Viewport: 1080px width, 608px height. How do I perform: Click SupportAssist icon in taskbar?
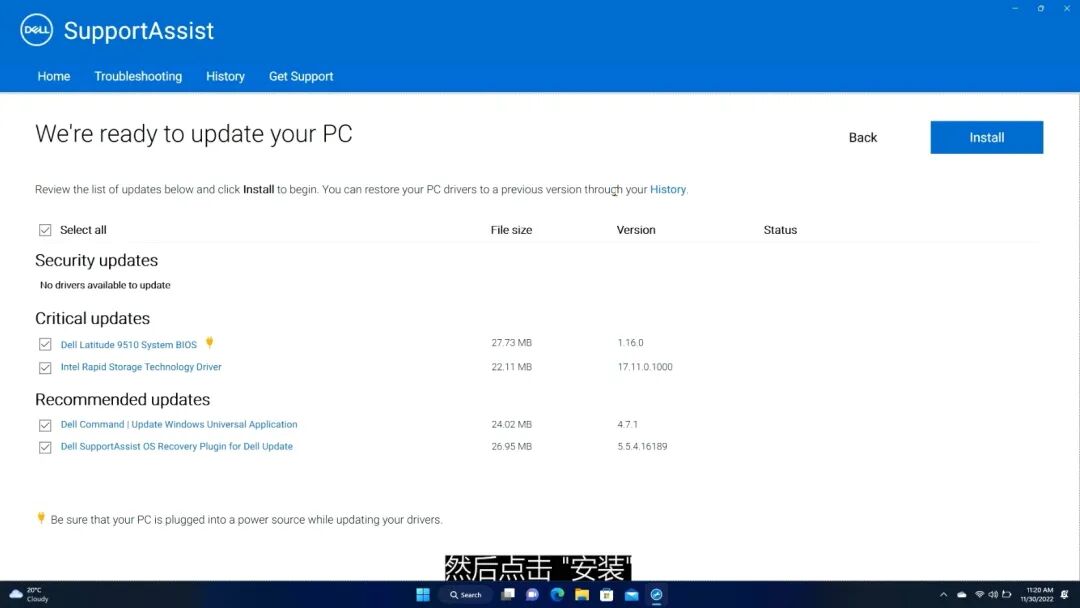click(656, 594)
